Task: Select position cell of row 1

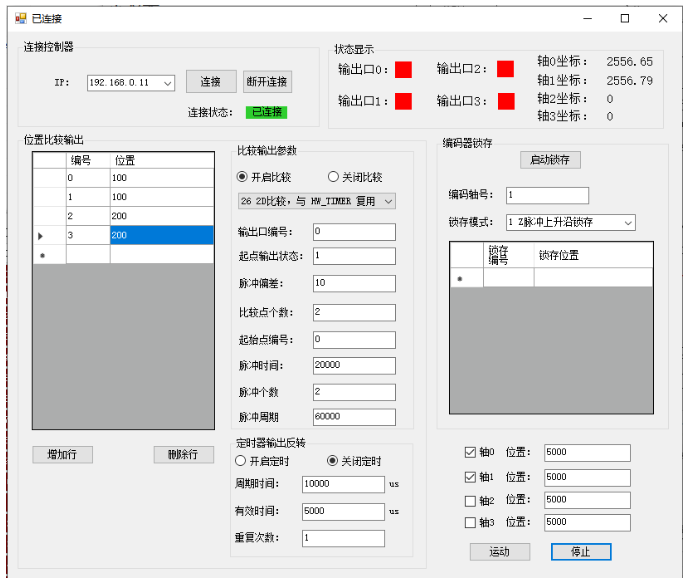Action: tap(162, 197)
